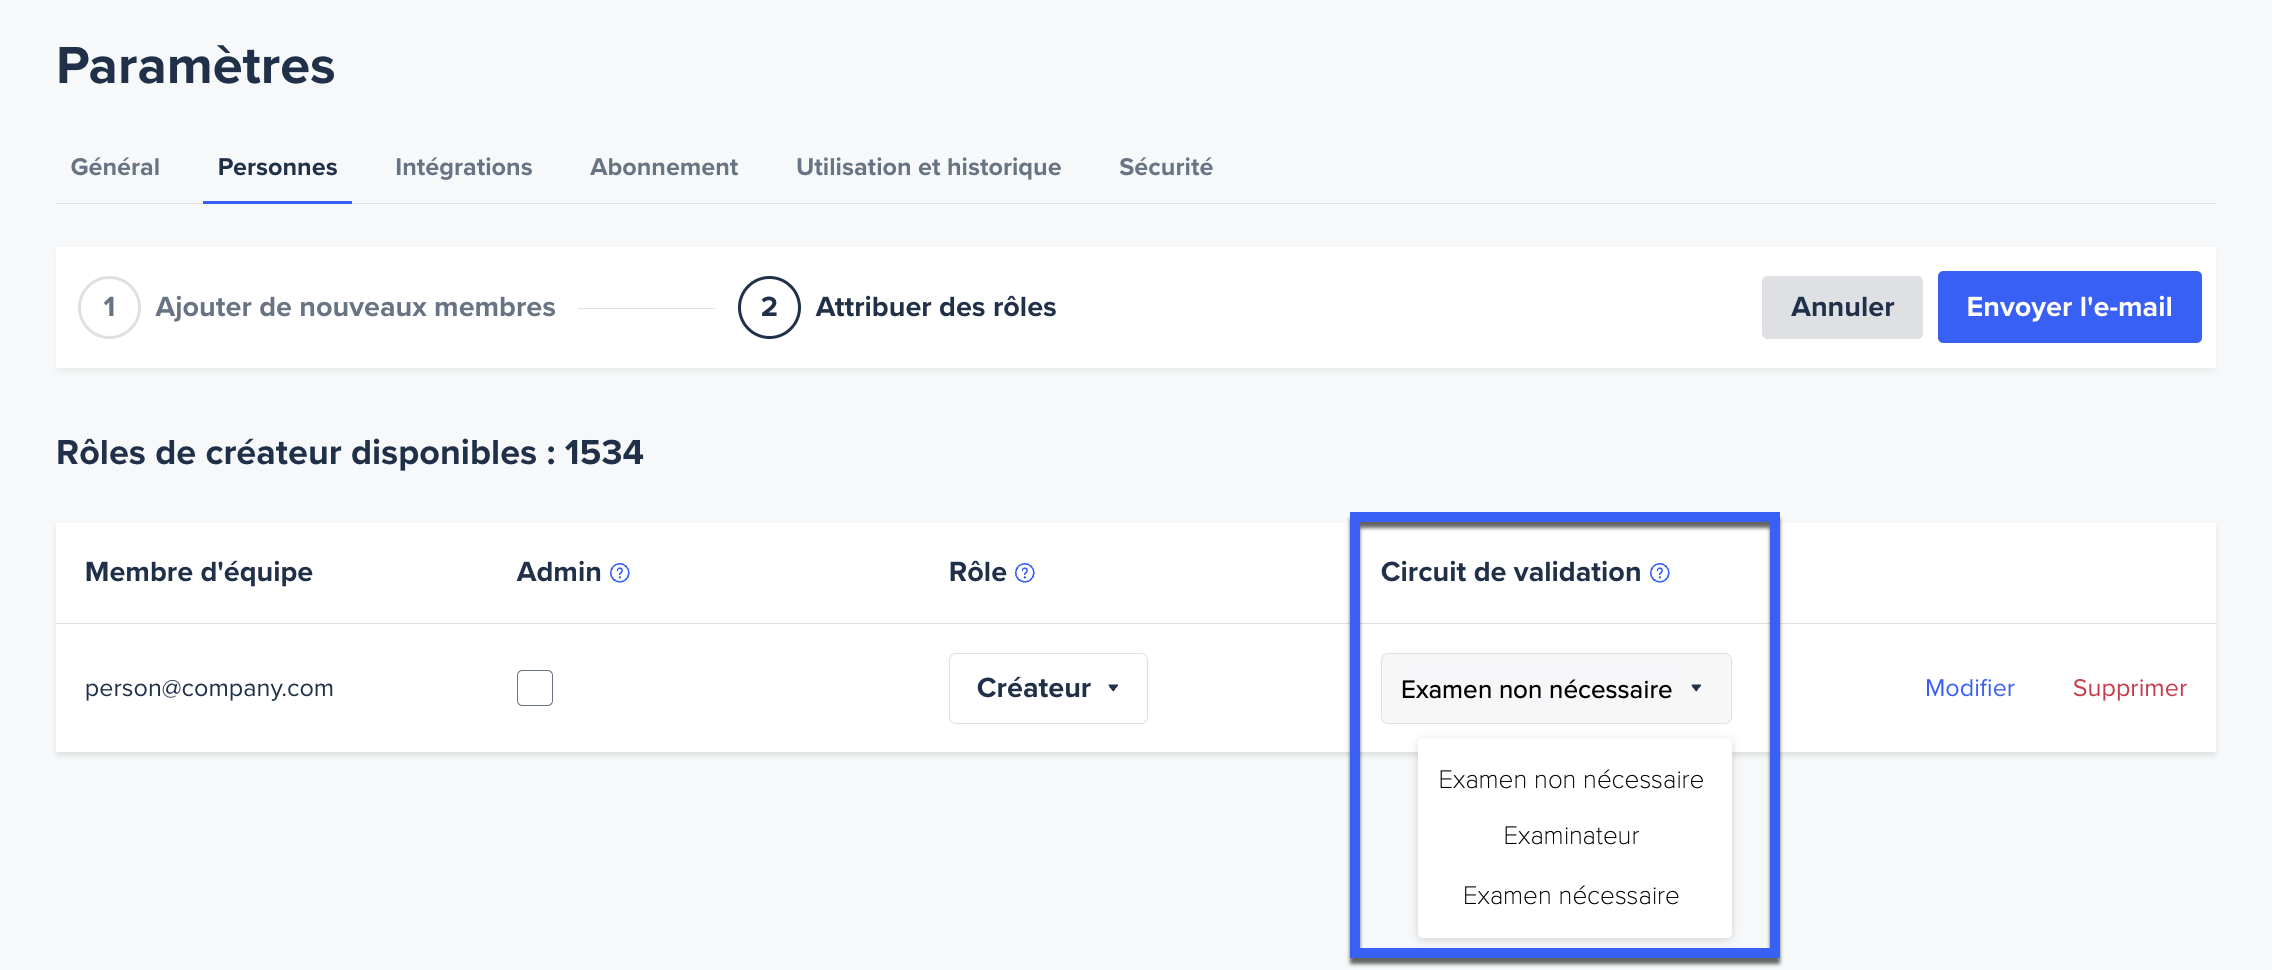Open Utilisation et historique tab
Viewport: 2272px width, 970px height.
[928, 167]
